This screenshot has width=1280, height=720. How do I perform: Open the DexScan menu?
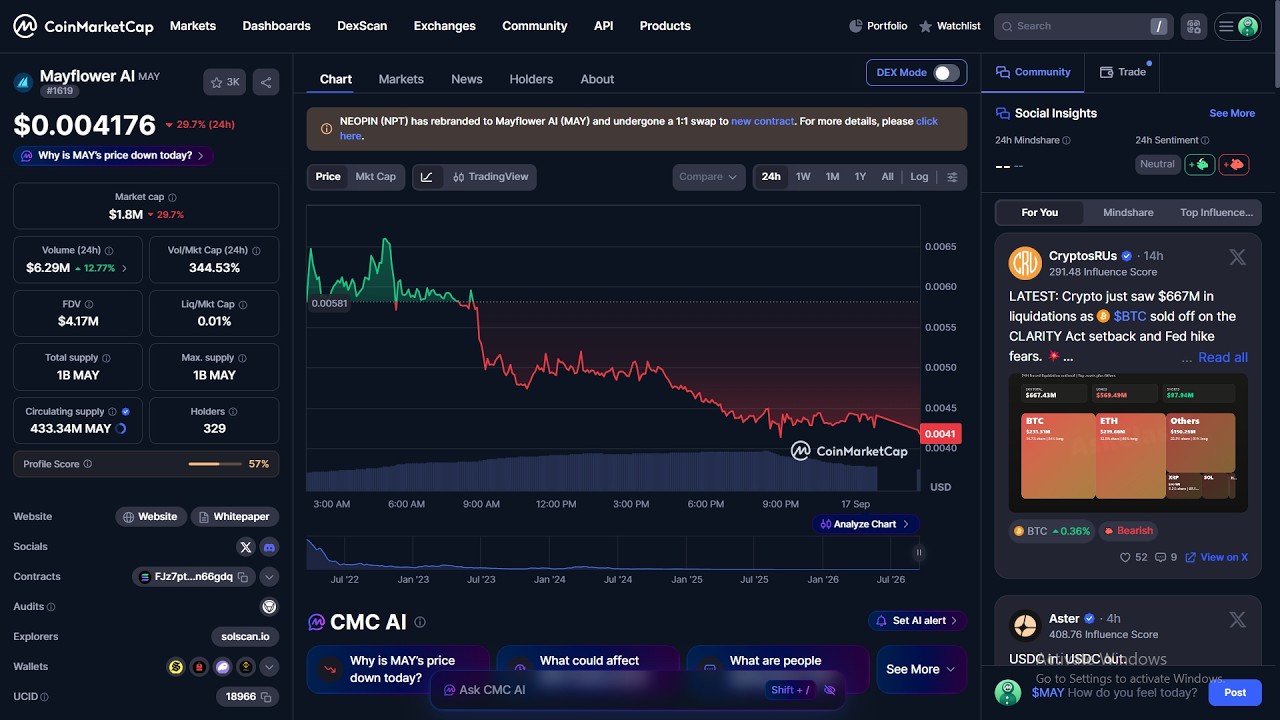pyautogui.click(x=362, y=26)
